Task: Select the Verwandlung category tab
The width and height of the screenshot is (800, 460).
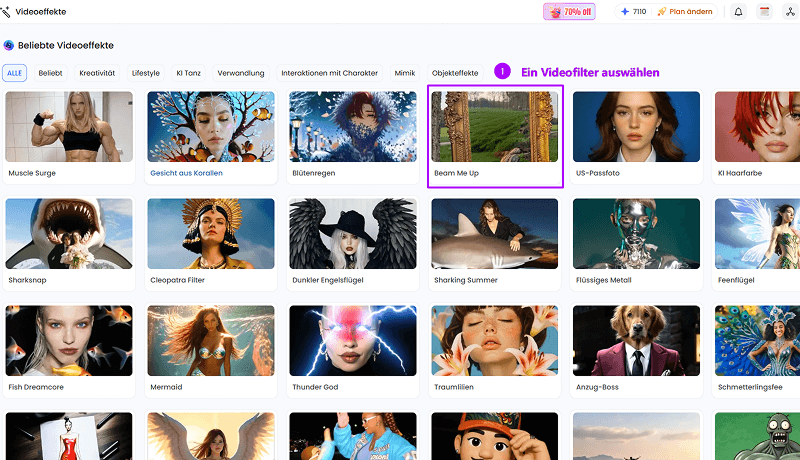Action: [240, 73]
